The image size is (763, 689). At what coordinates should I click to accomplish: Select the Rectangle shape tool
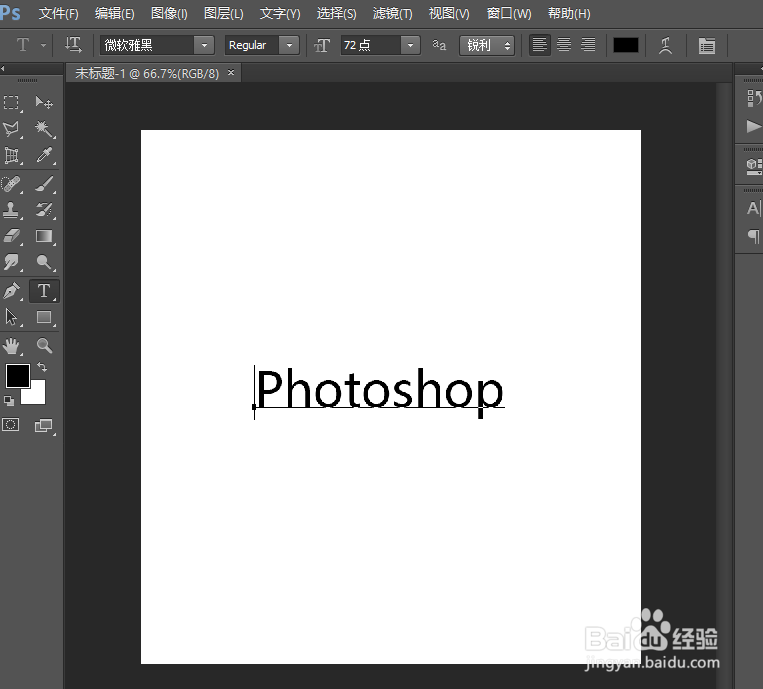click(x=44, y=317)
